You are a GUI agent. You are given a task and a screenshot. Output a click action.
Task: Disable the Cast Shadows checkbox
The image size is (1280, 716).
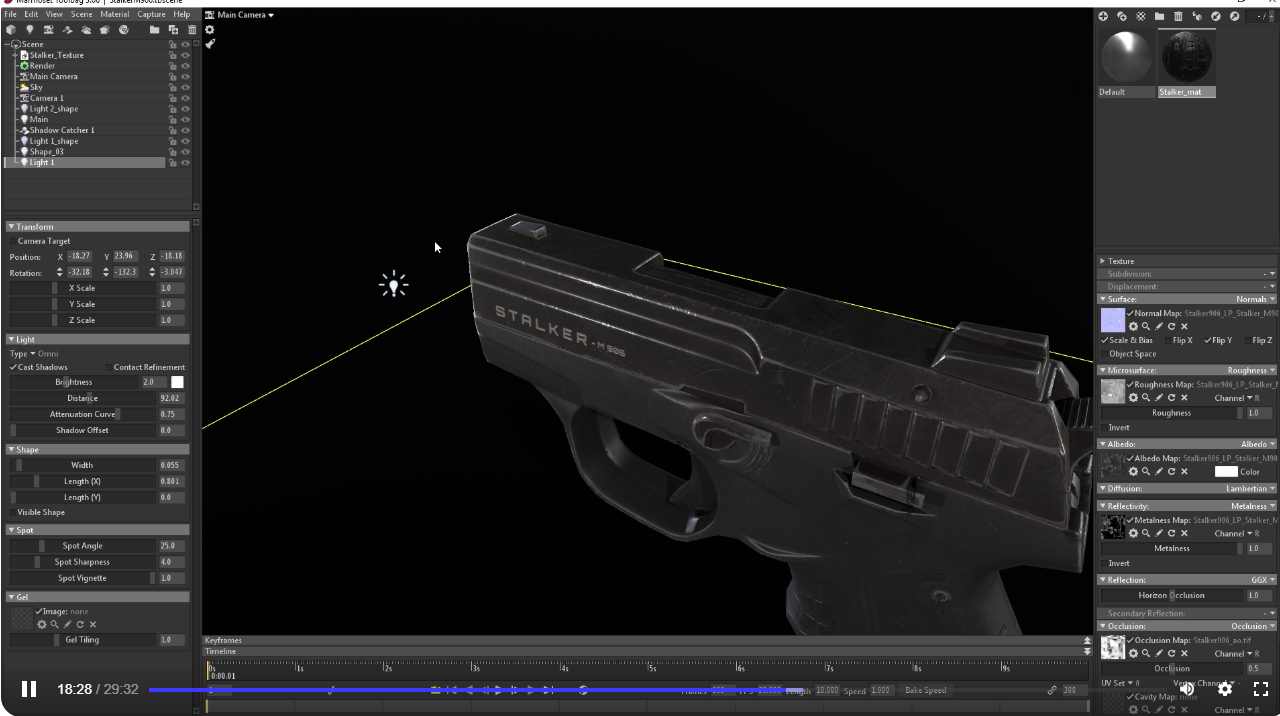[14, 367]
